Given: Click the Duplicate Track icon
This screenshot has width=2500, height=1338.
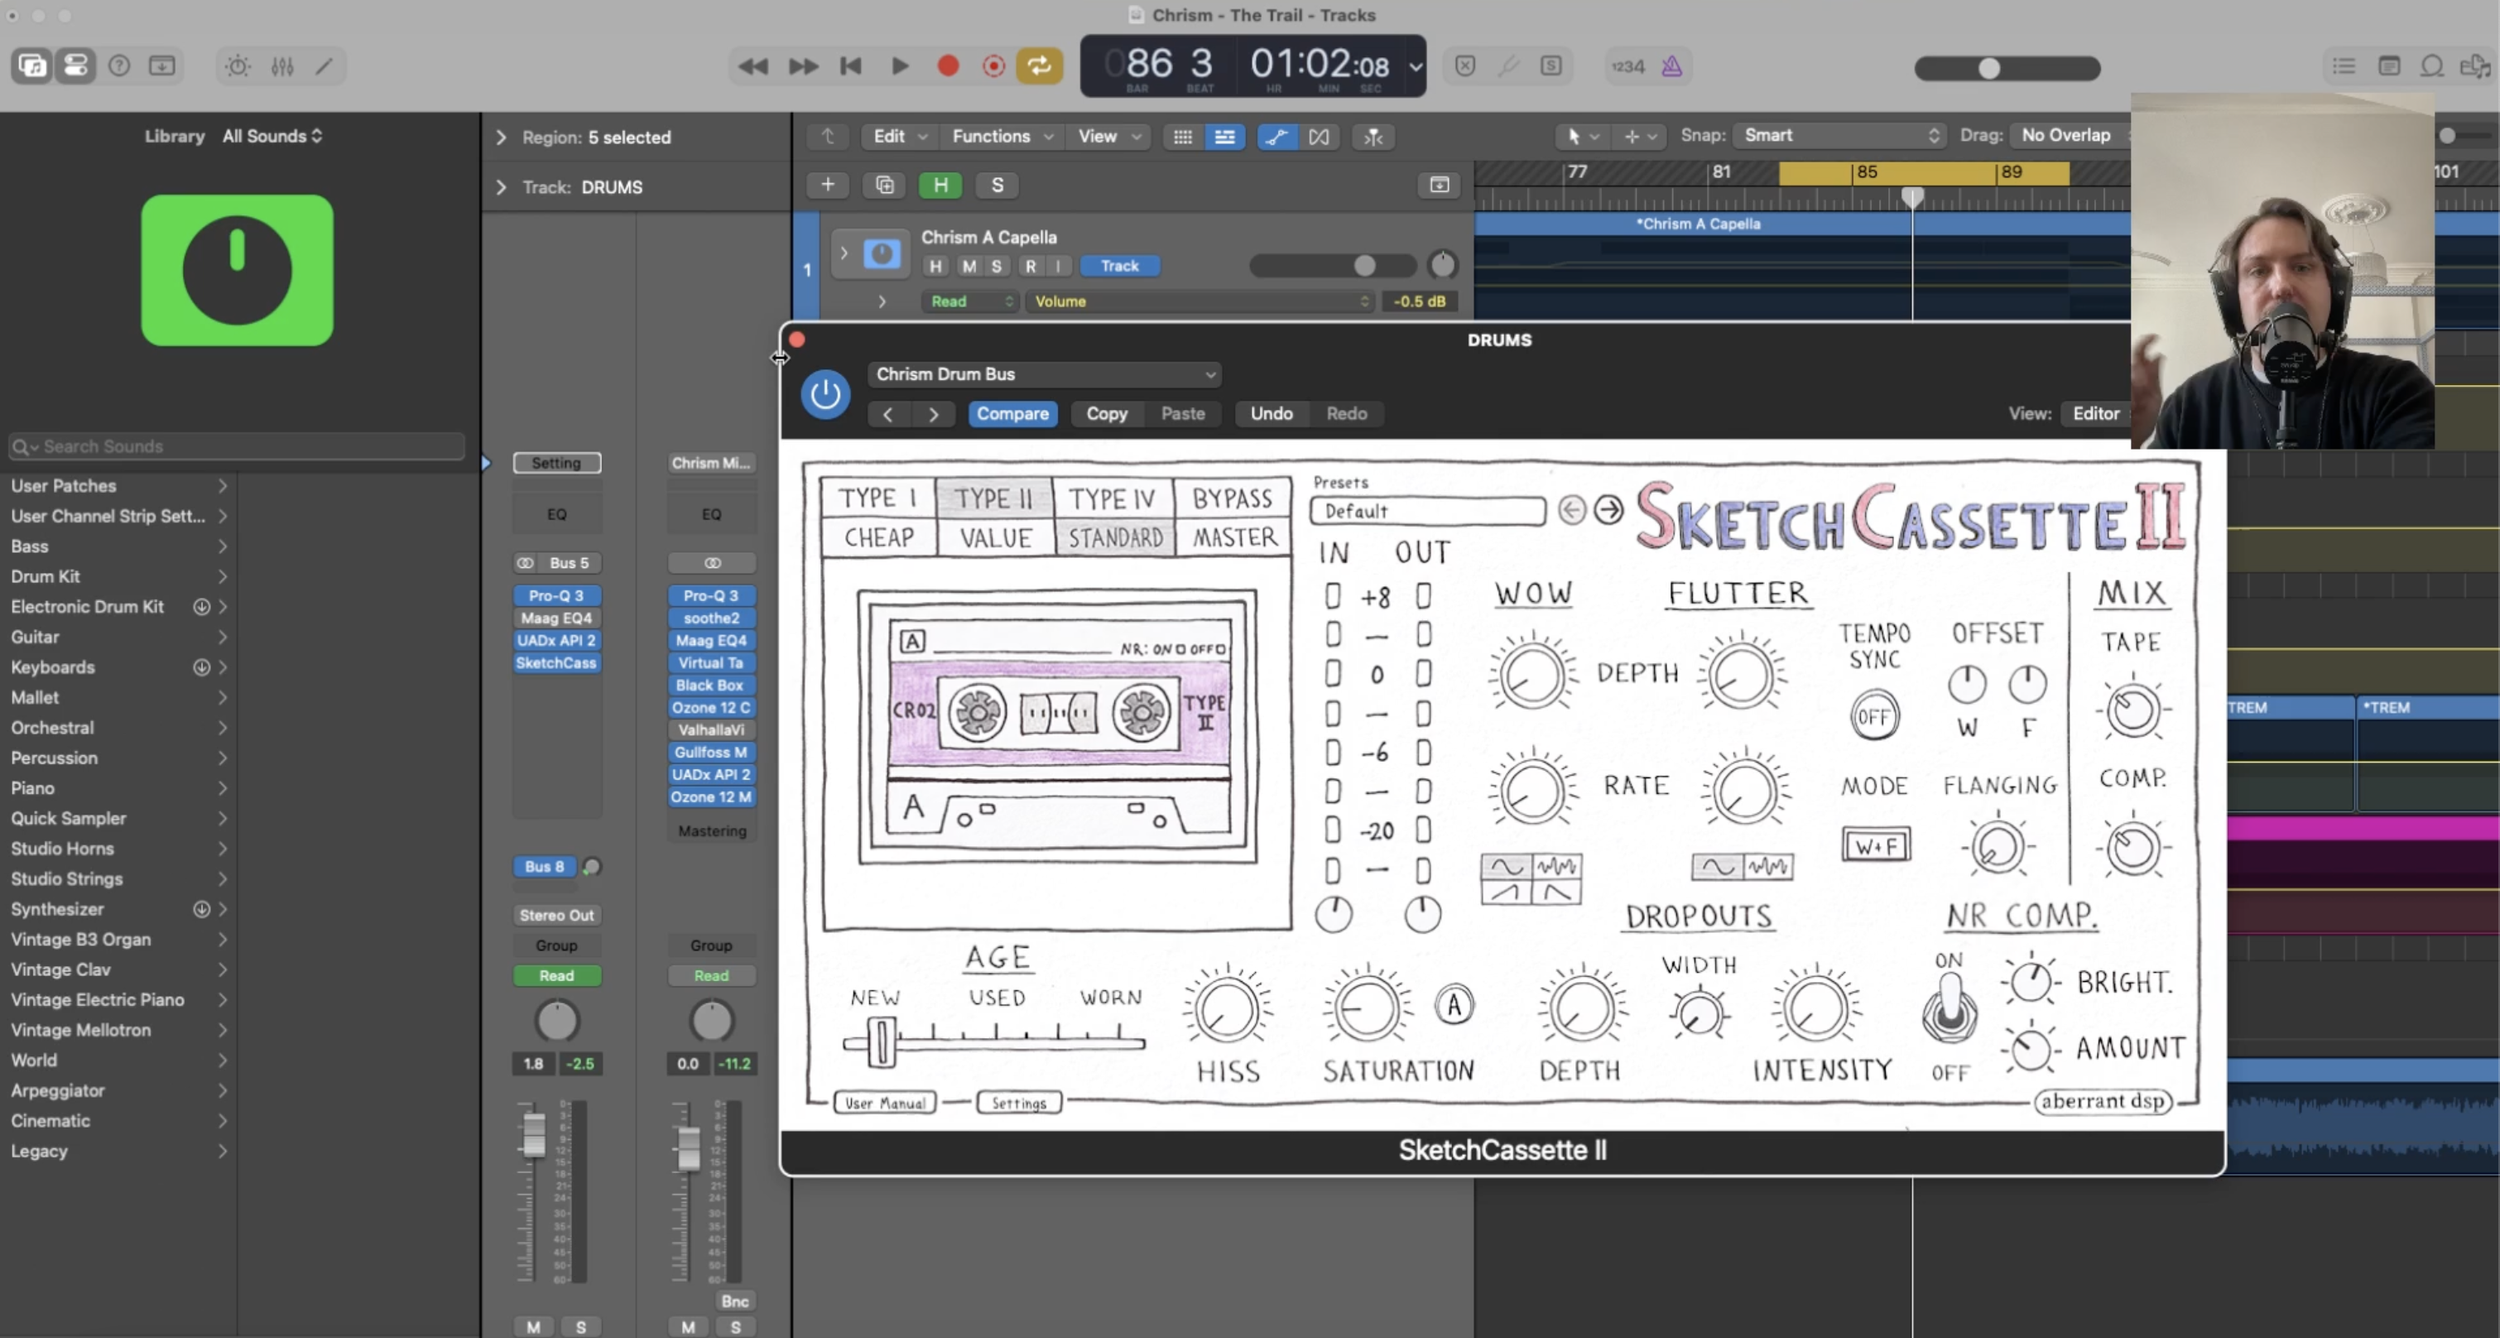Looking at the screenshot, I should coord(884,185).
